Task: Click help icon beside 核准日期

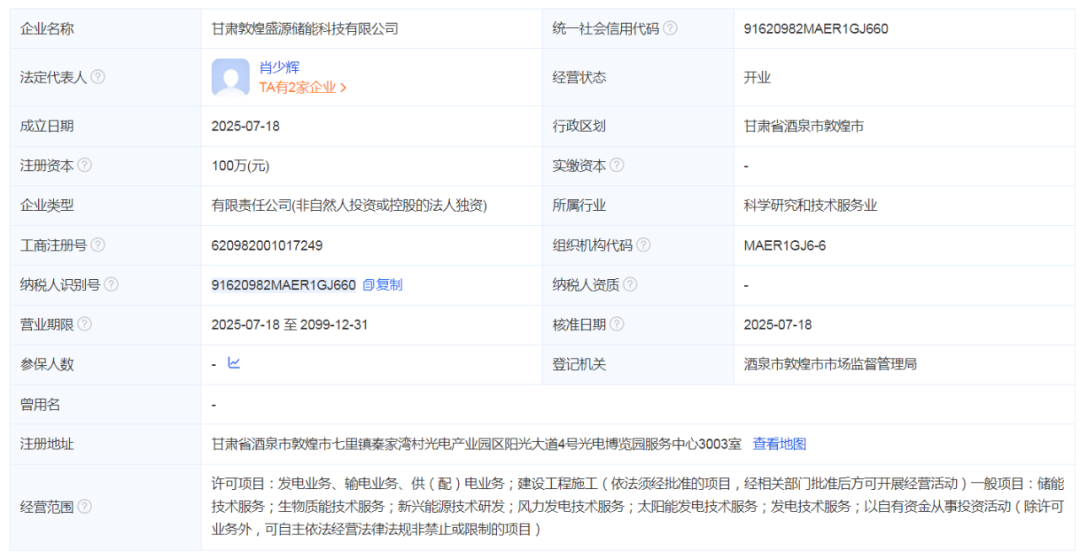Action: 617,324
